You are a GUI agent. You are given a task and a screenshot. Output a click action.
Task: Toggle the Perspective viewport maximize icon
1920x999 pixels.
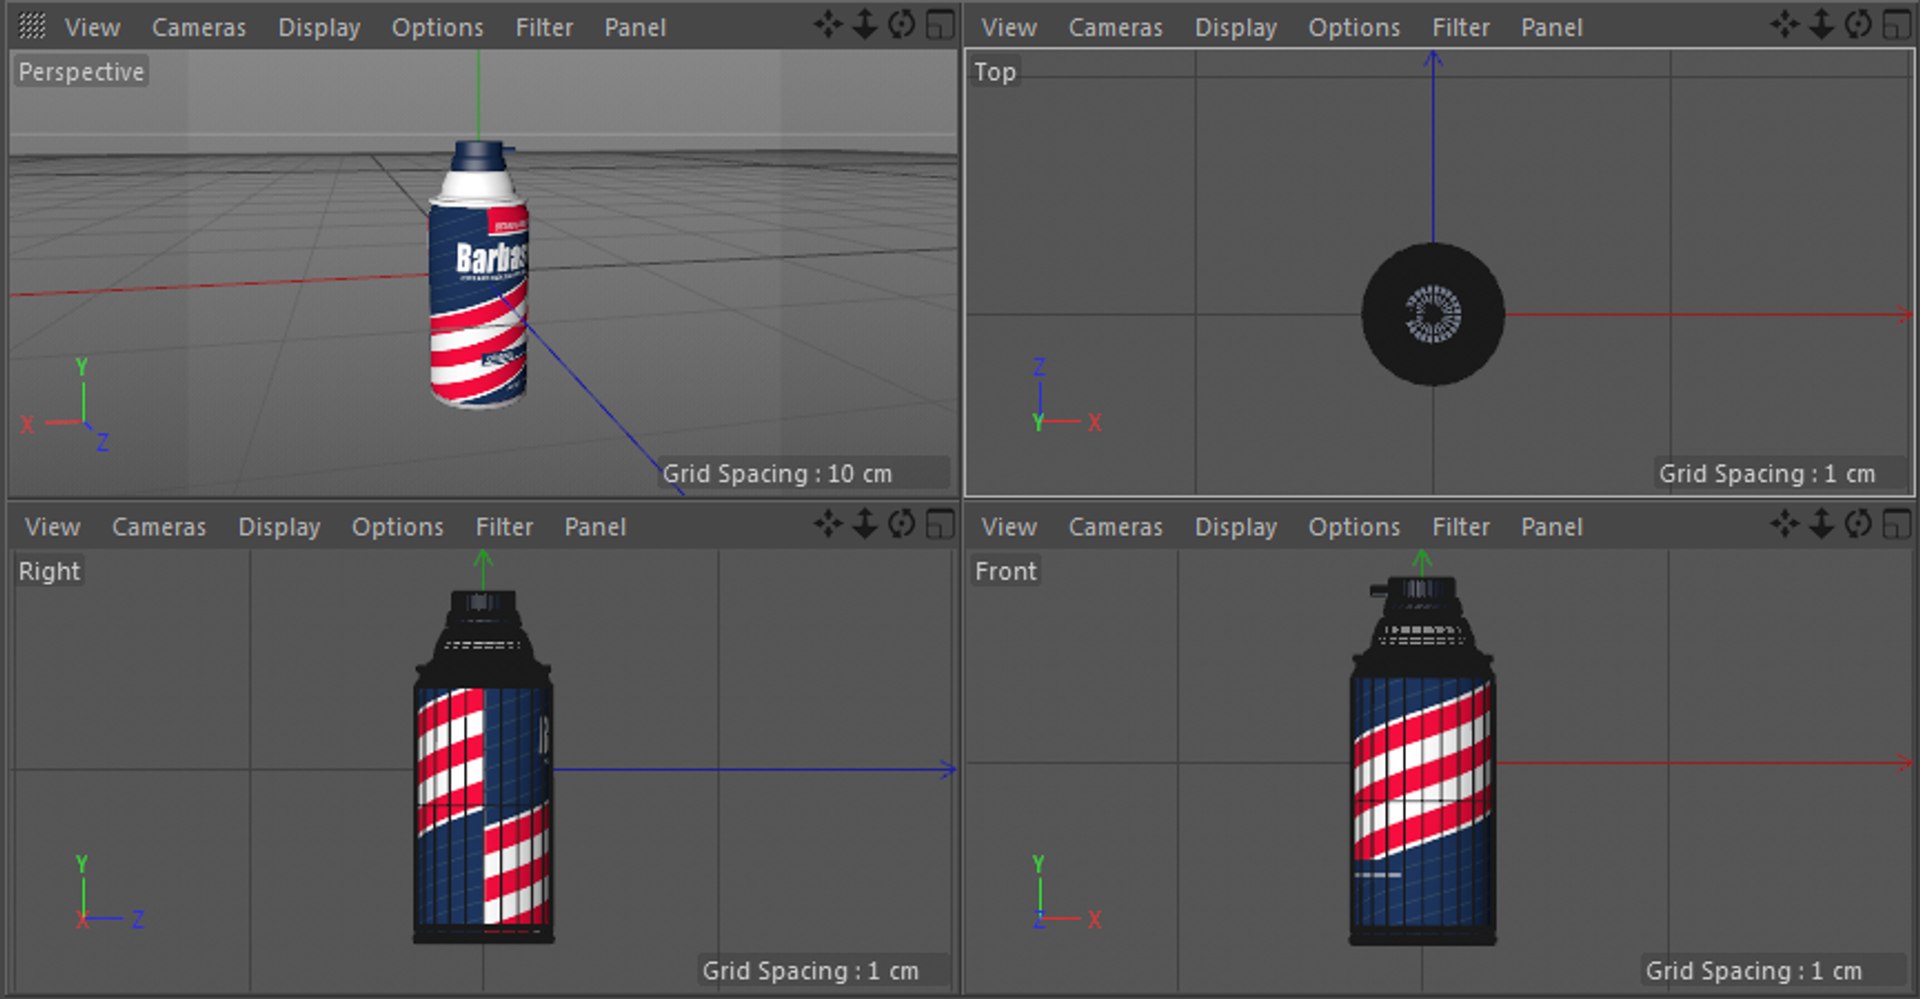[940, 24]
